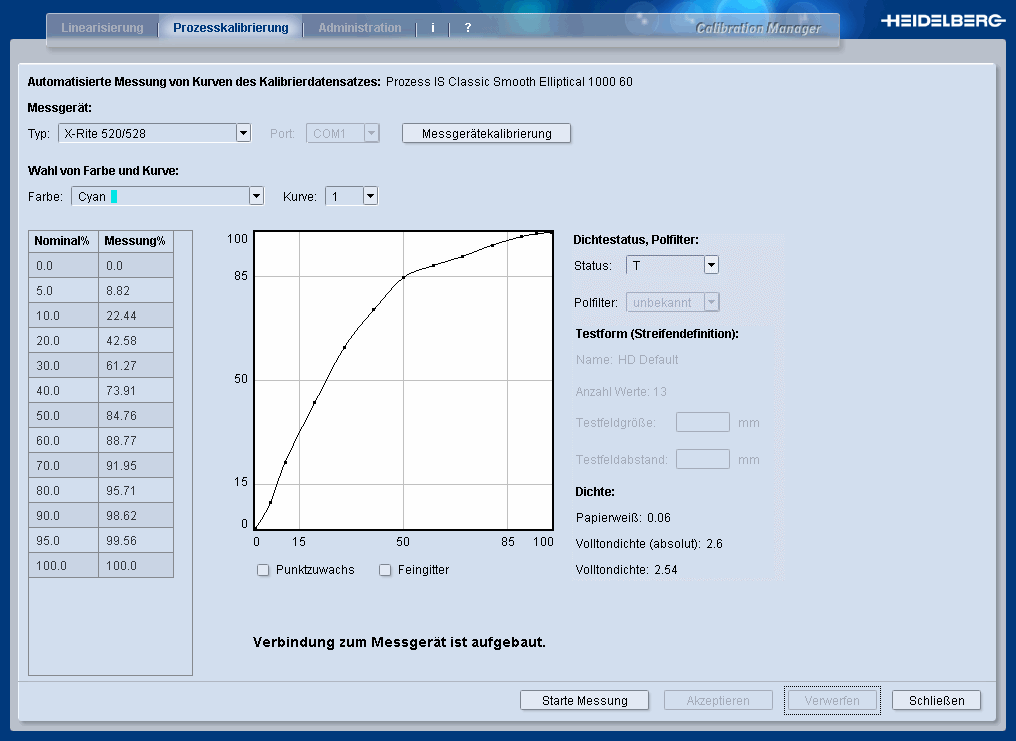Select nominal cell 60.0
Screen dimensions: 1016x741
coord(64,440)
